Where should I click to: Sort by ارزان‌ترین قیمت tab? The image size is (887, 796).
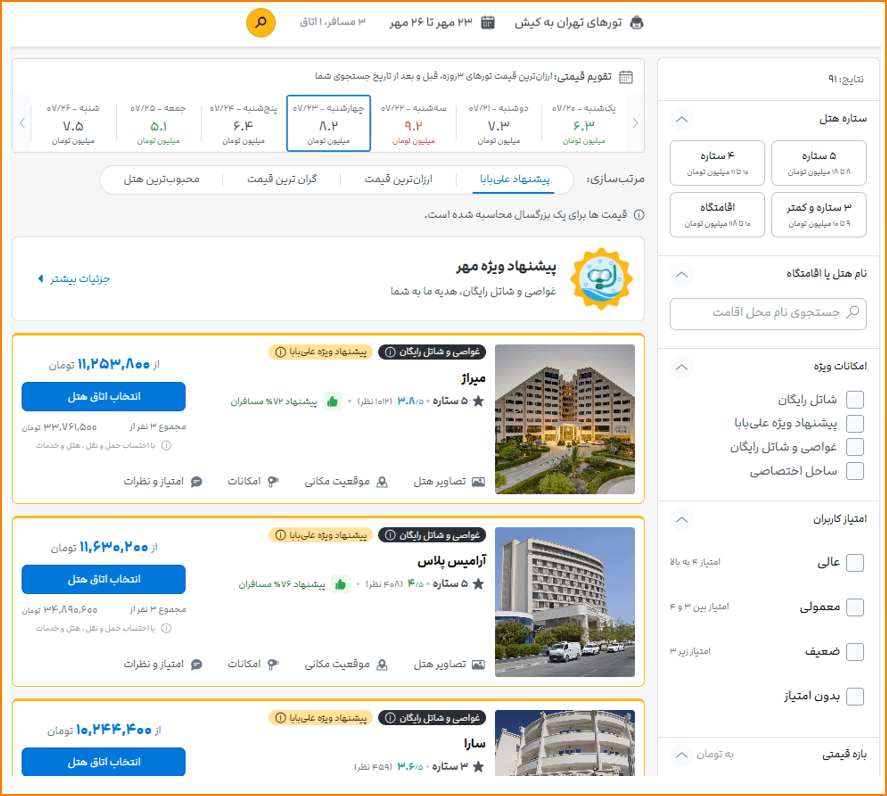pyautogui.click(x=397, y=180)
